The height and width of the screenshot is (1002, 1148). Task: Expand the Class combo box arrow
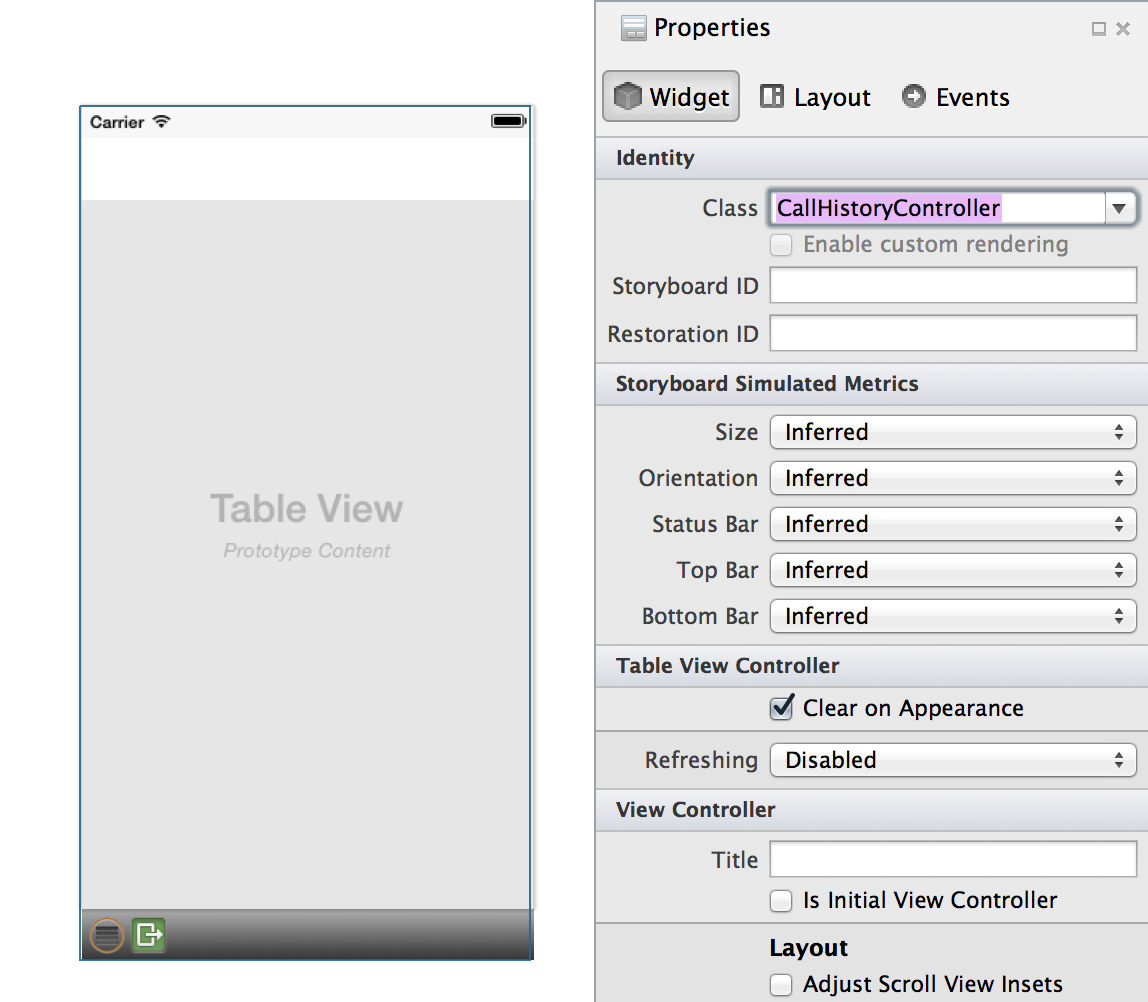[1119, 208]
